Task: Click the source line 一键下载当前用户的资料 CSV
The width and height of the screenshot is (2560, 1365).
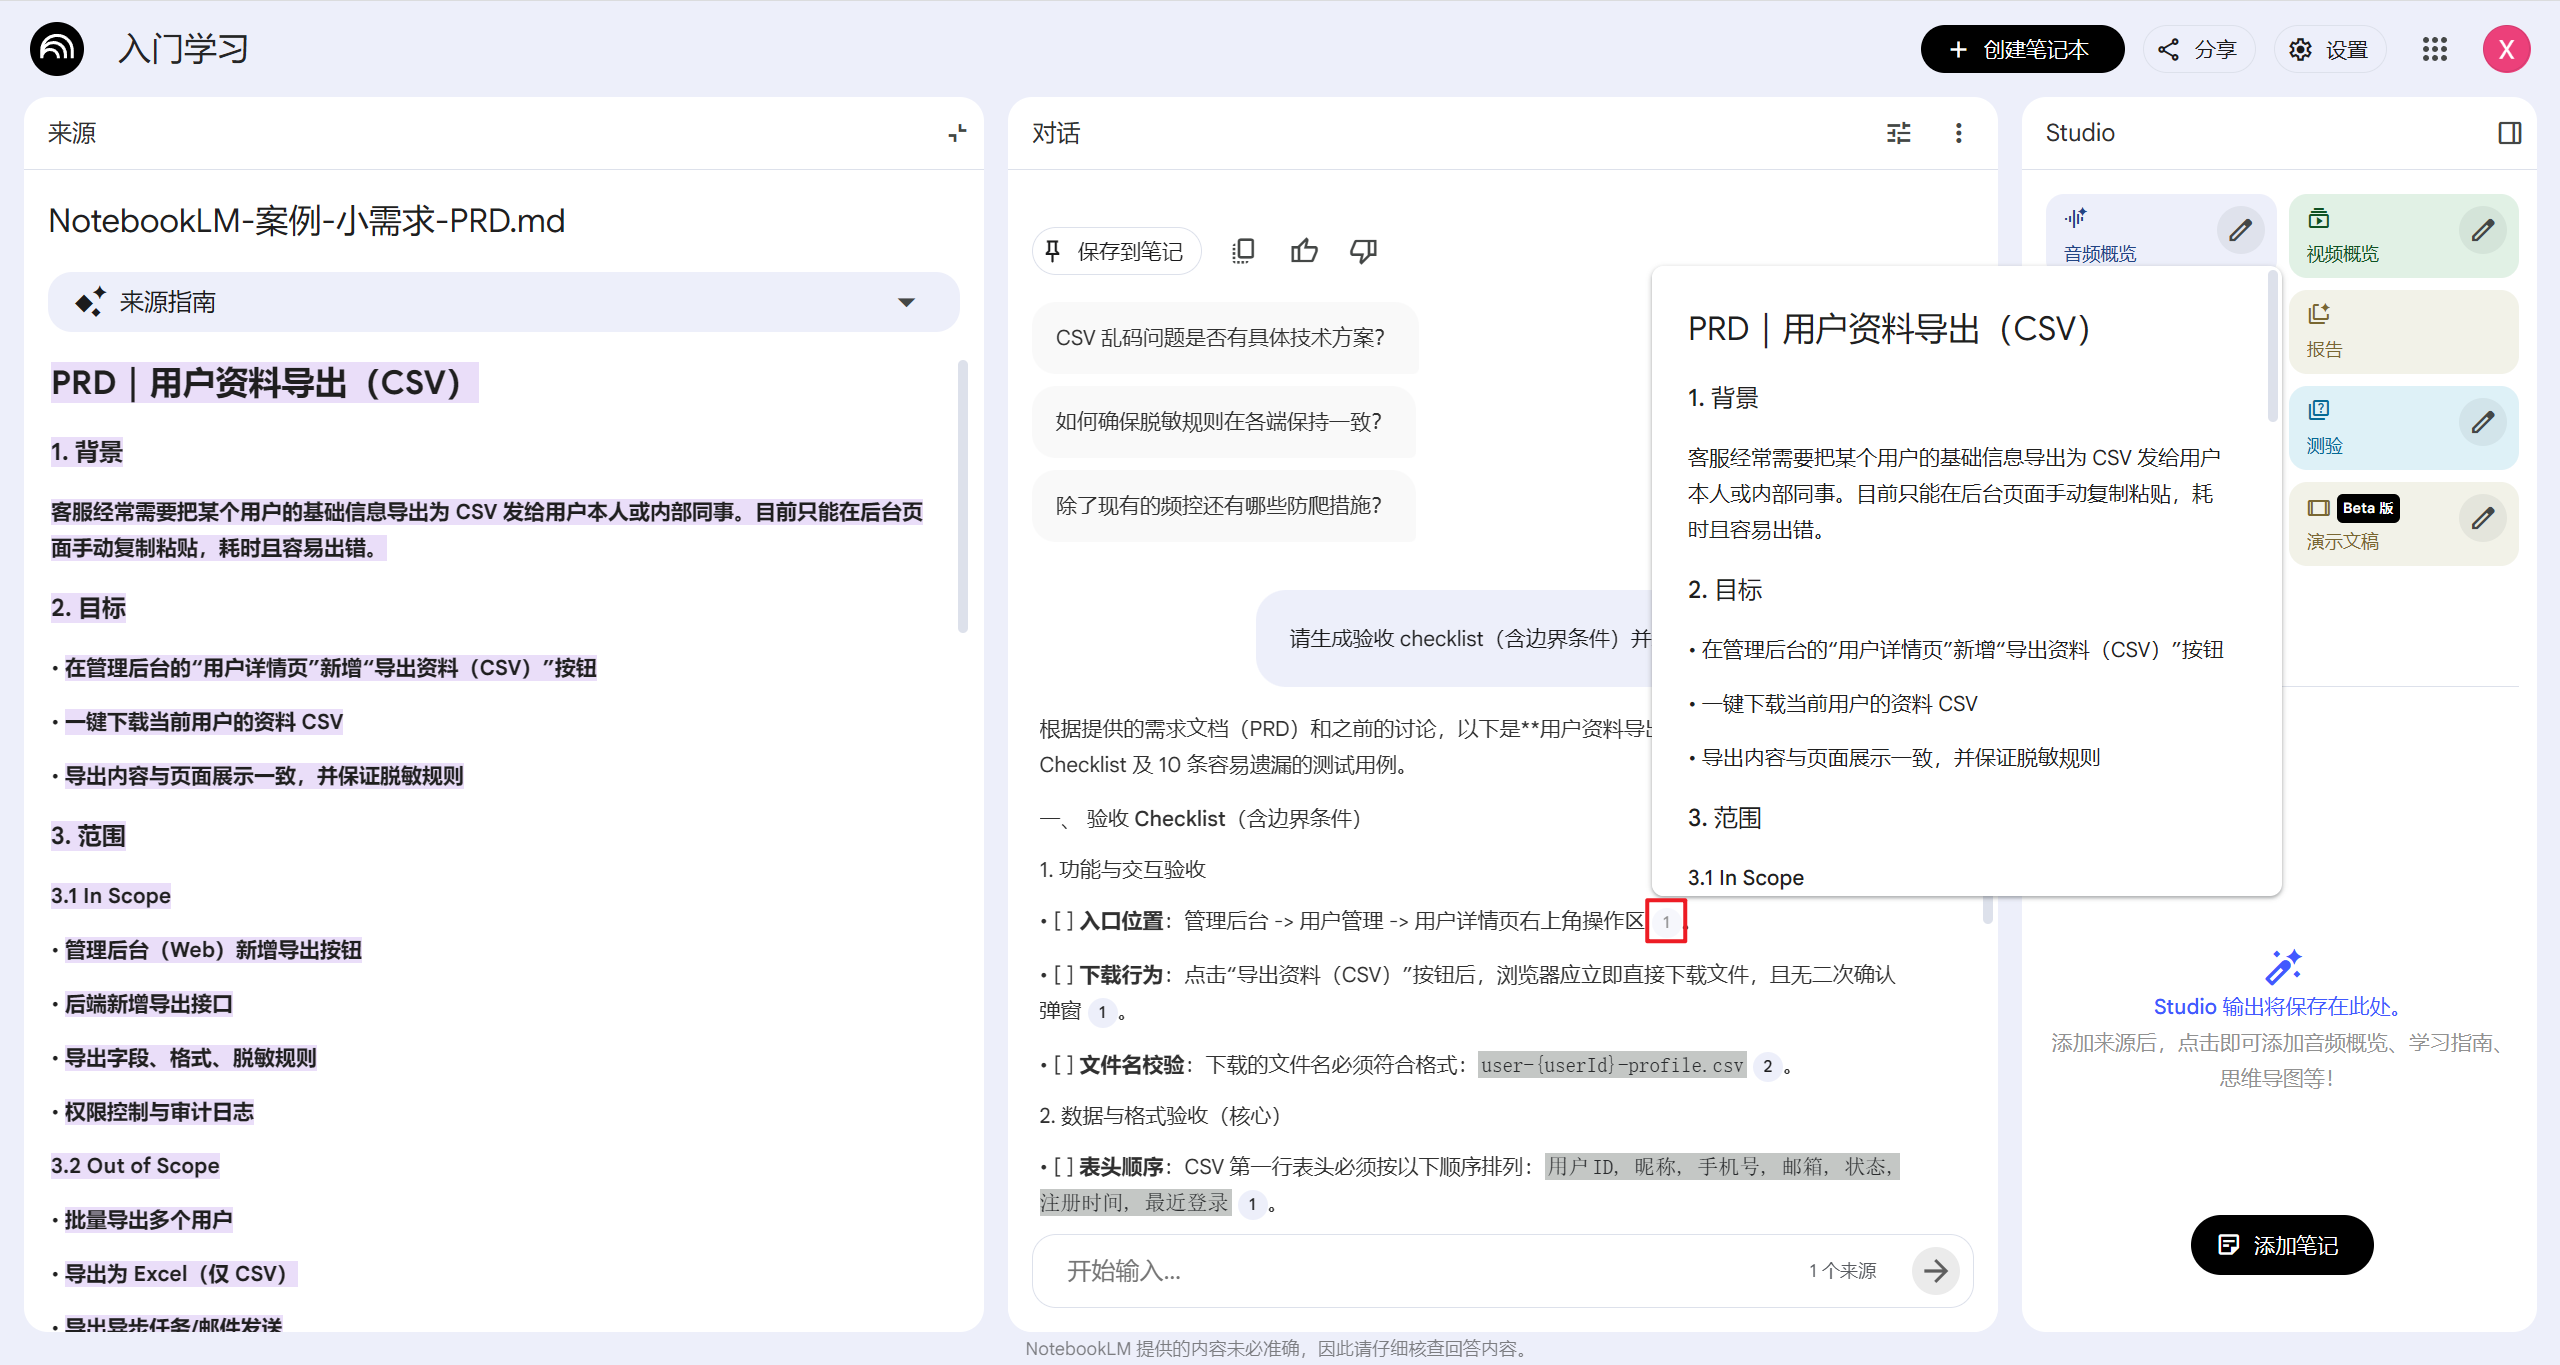Action: click(x=204, y=721)
